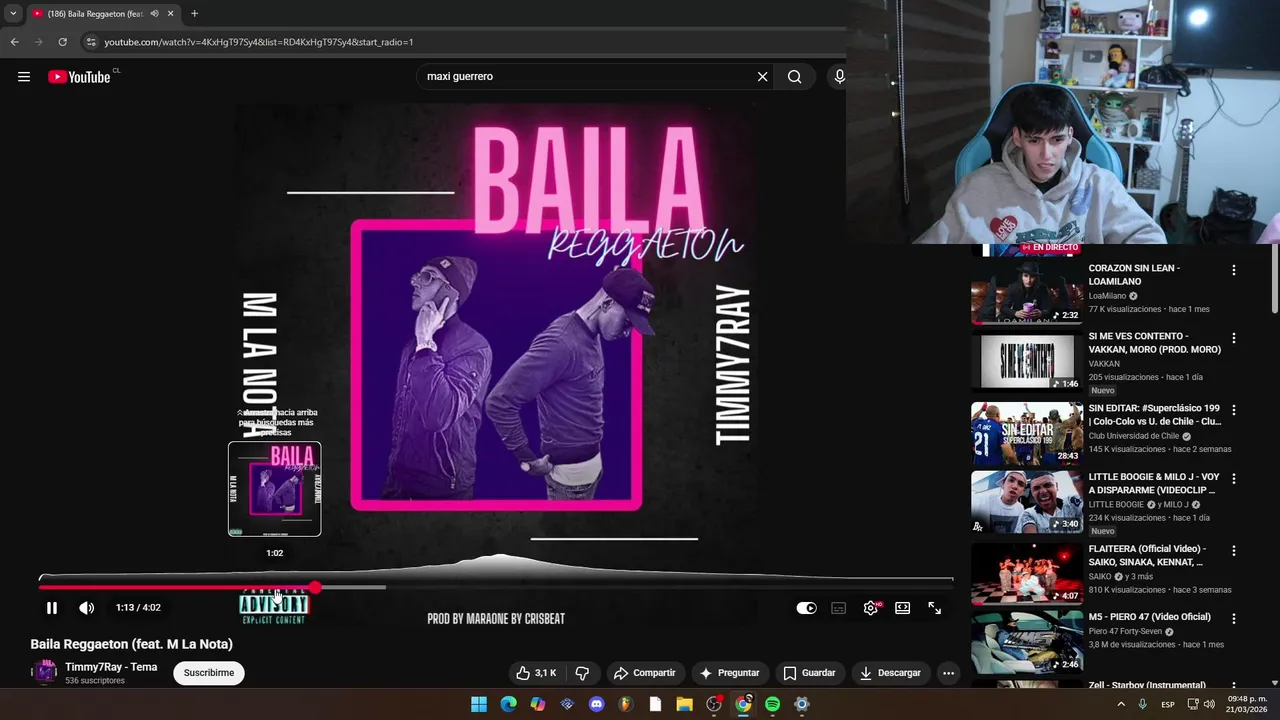
Task: Open Discord from taskbar
Action: [597, 704]
